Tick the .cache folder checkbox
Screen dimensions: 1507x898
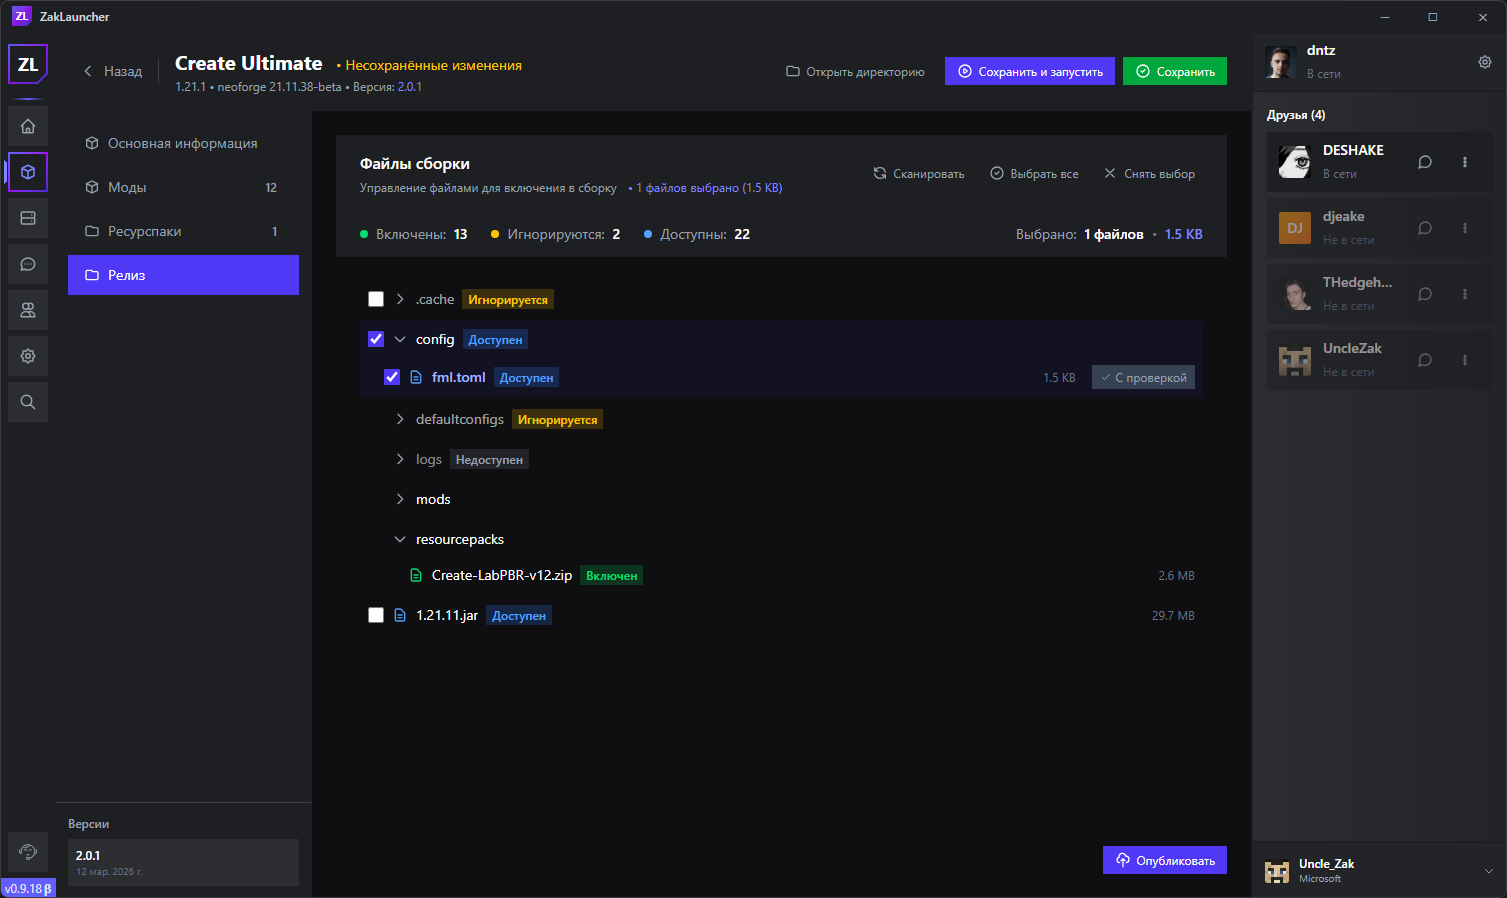376,299
